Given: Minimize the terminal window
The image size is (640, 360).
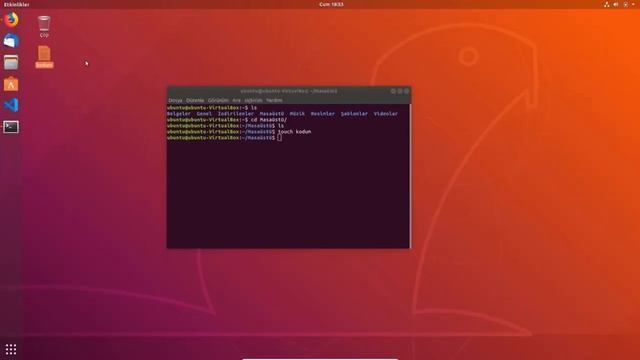Looking at the screenshot, I should tap(393, 91).
